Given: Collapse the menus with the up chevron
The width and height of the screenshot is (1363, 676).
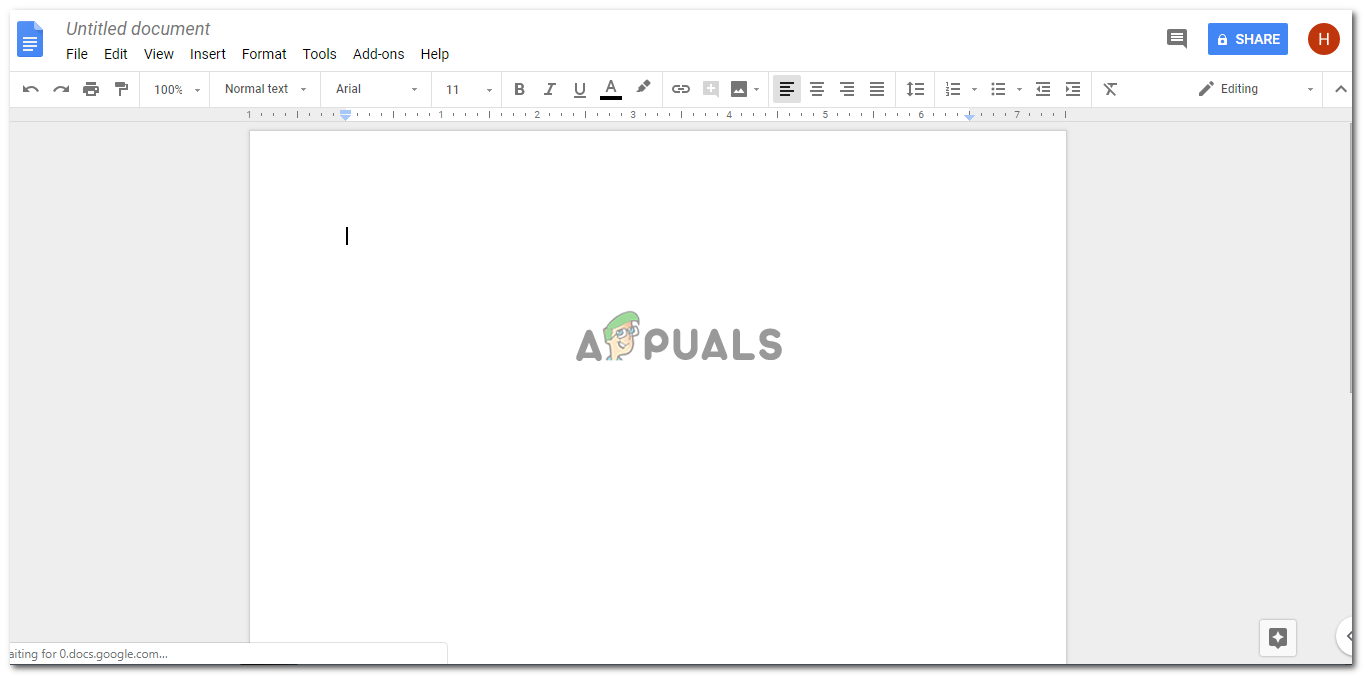Looking at the screenshot, I should [1341, 89].
